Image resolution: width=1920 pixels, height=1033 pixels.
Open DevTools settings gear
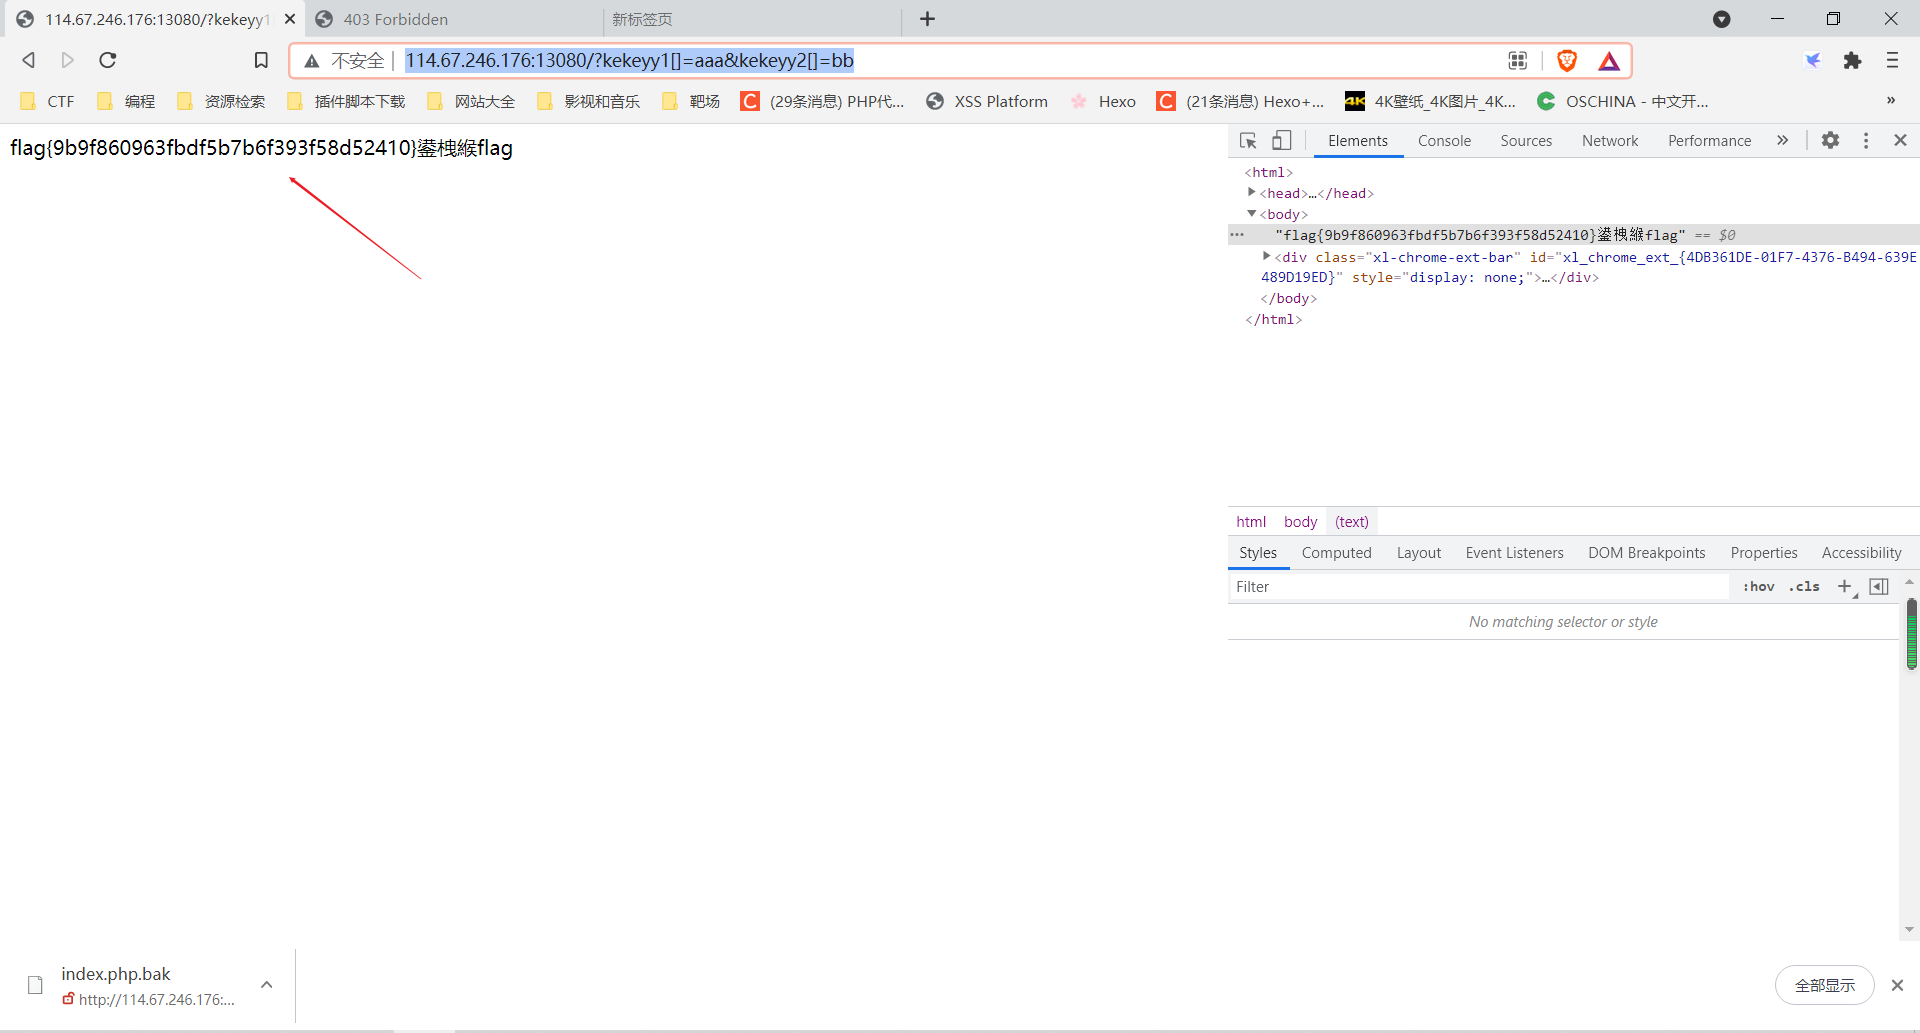point(1830,141)
